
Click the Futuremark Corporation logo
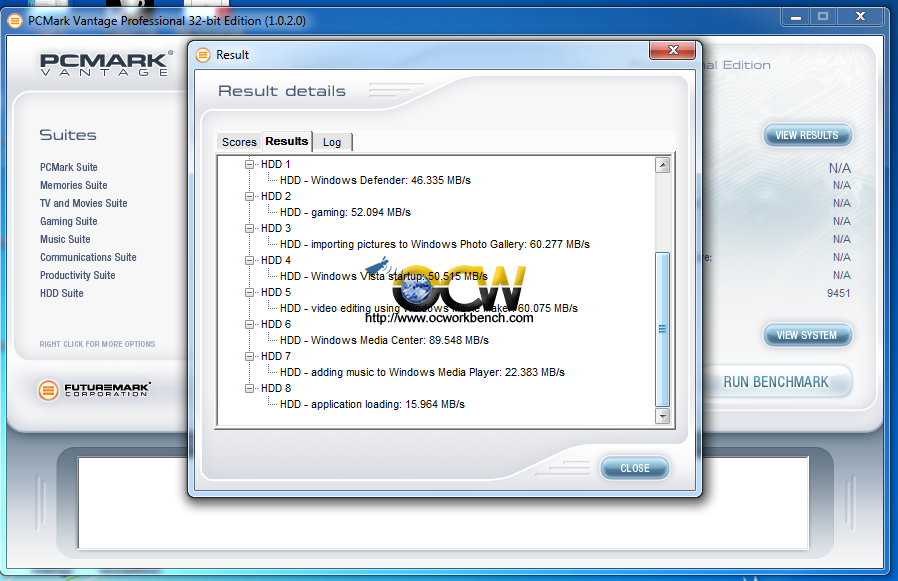94,390
